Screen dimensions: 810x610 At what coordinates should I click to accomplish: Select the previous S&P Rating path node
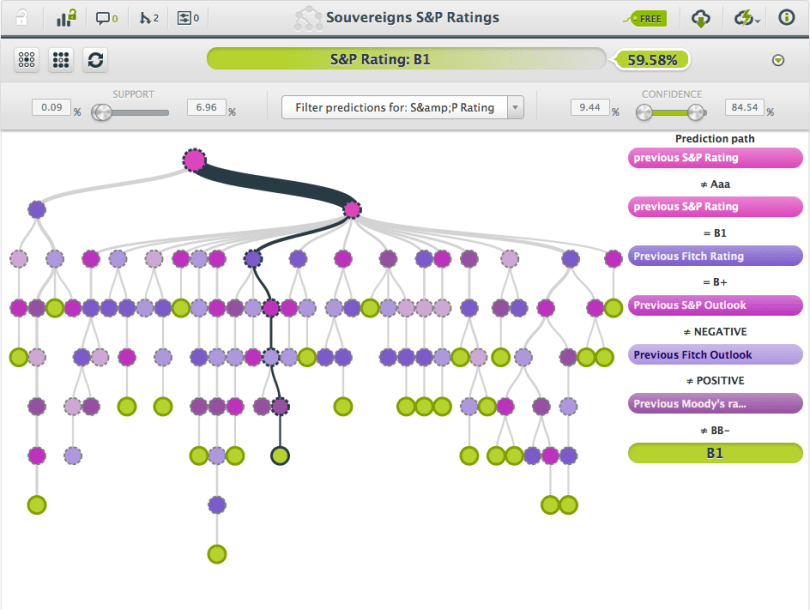(714, 157)
